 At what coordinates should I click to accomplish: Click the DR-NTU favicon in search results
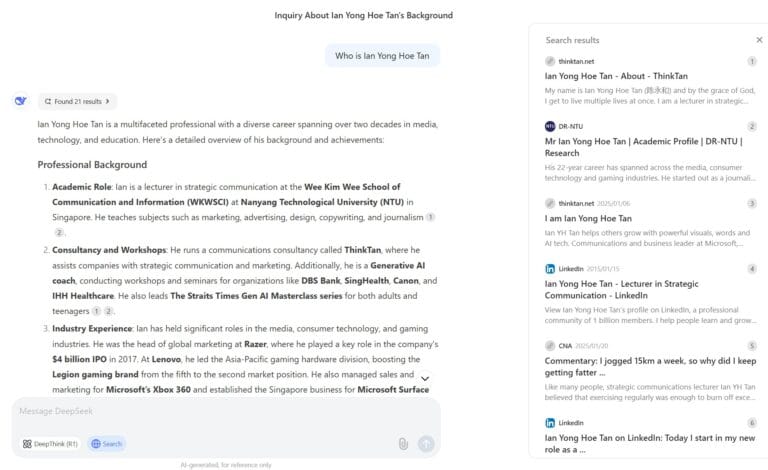(550, 126)
